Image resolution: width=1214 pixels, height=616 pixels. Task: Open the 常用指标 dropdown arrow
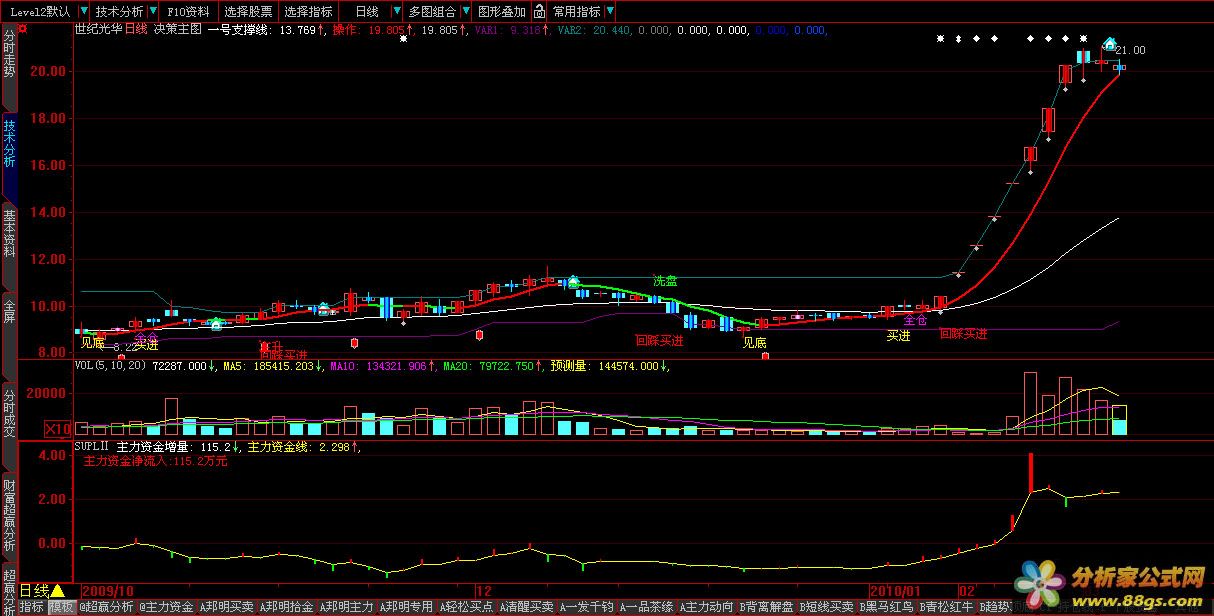click(x=610, y=12)
